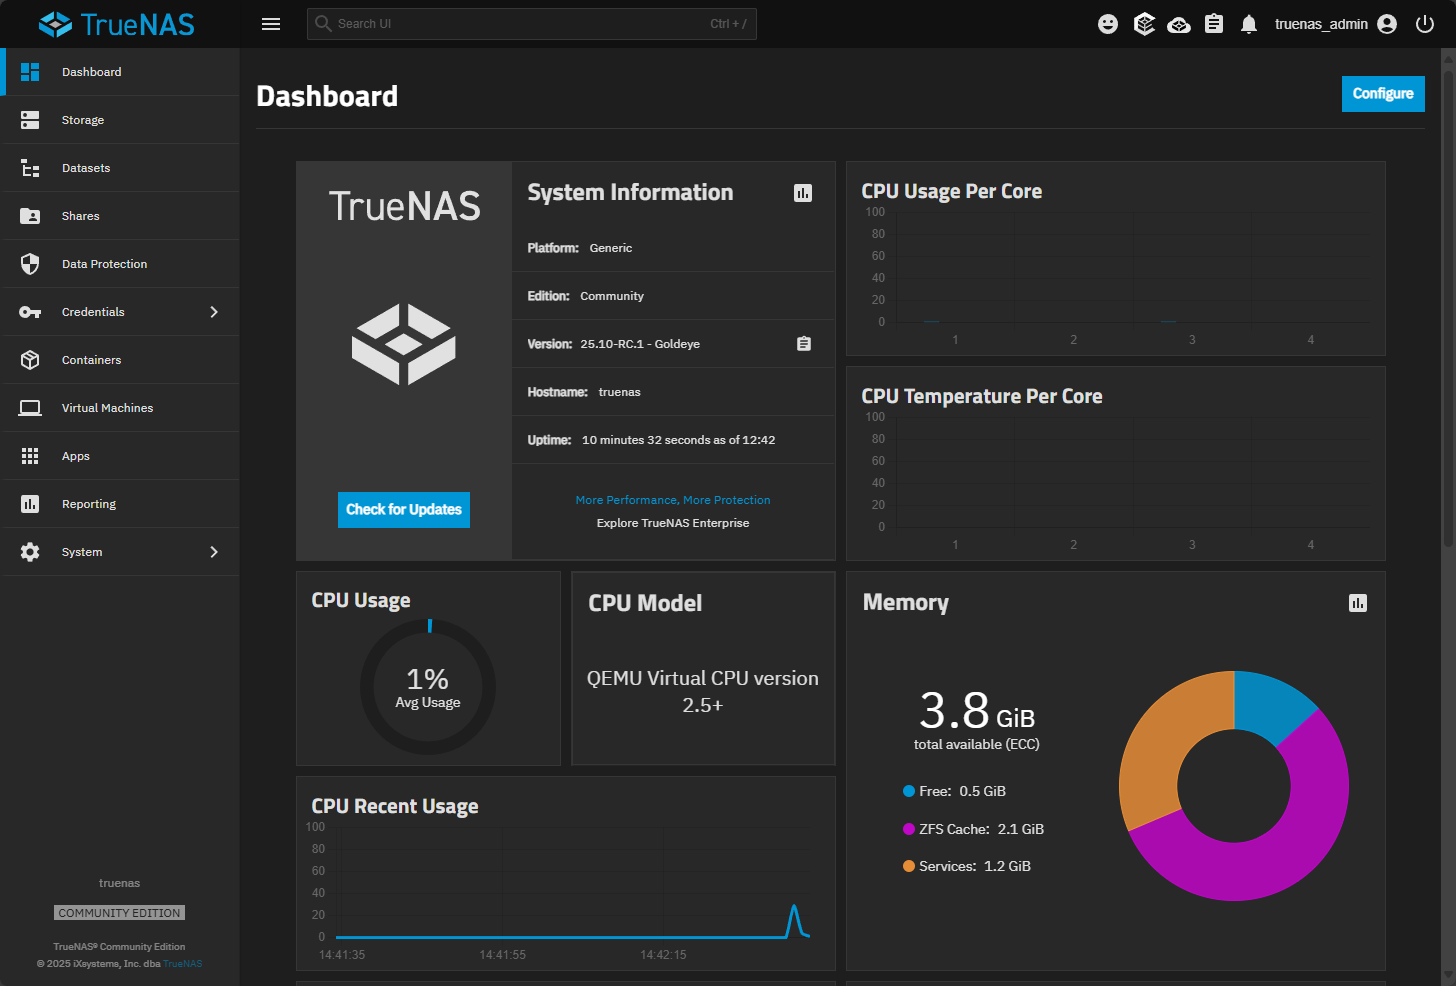Click version text 25.10-RC.1 - Goldeye
This screenshot has height=986, width=1456.
[640, 344]
